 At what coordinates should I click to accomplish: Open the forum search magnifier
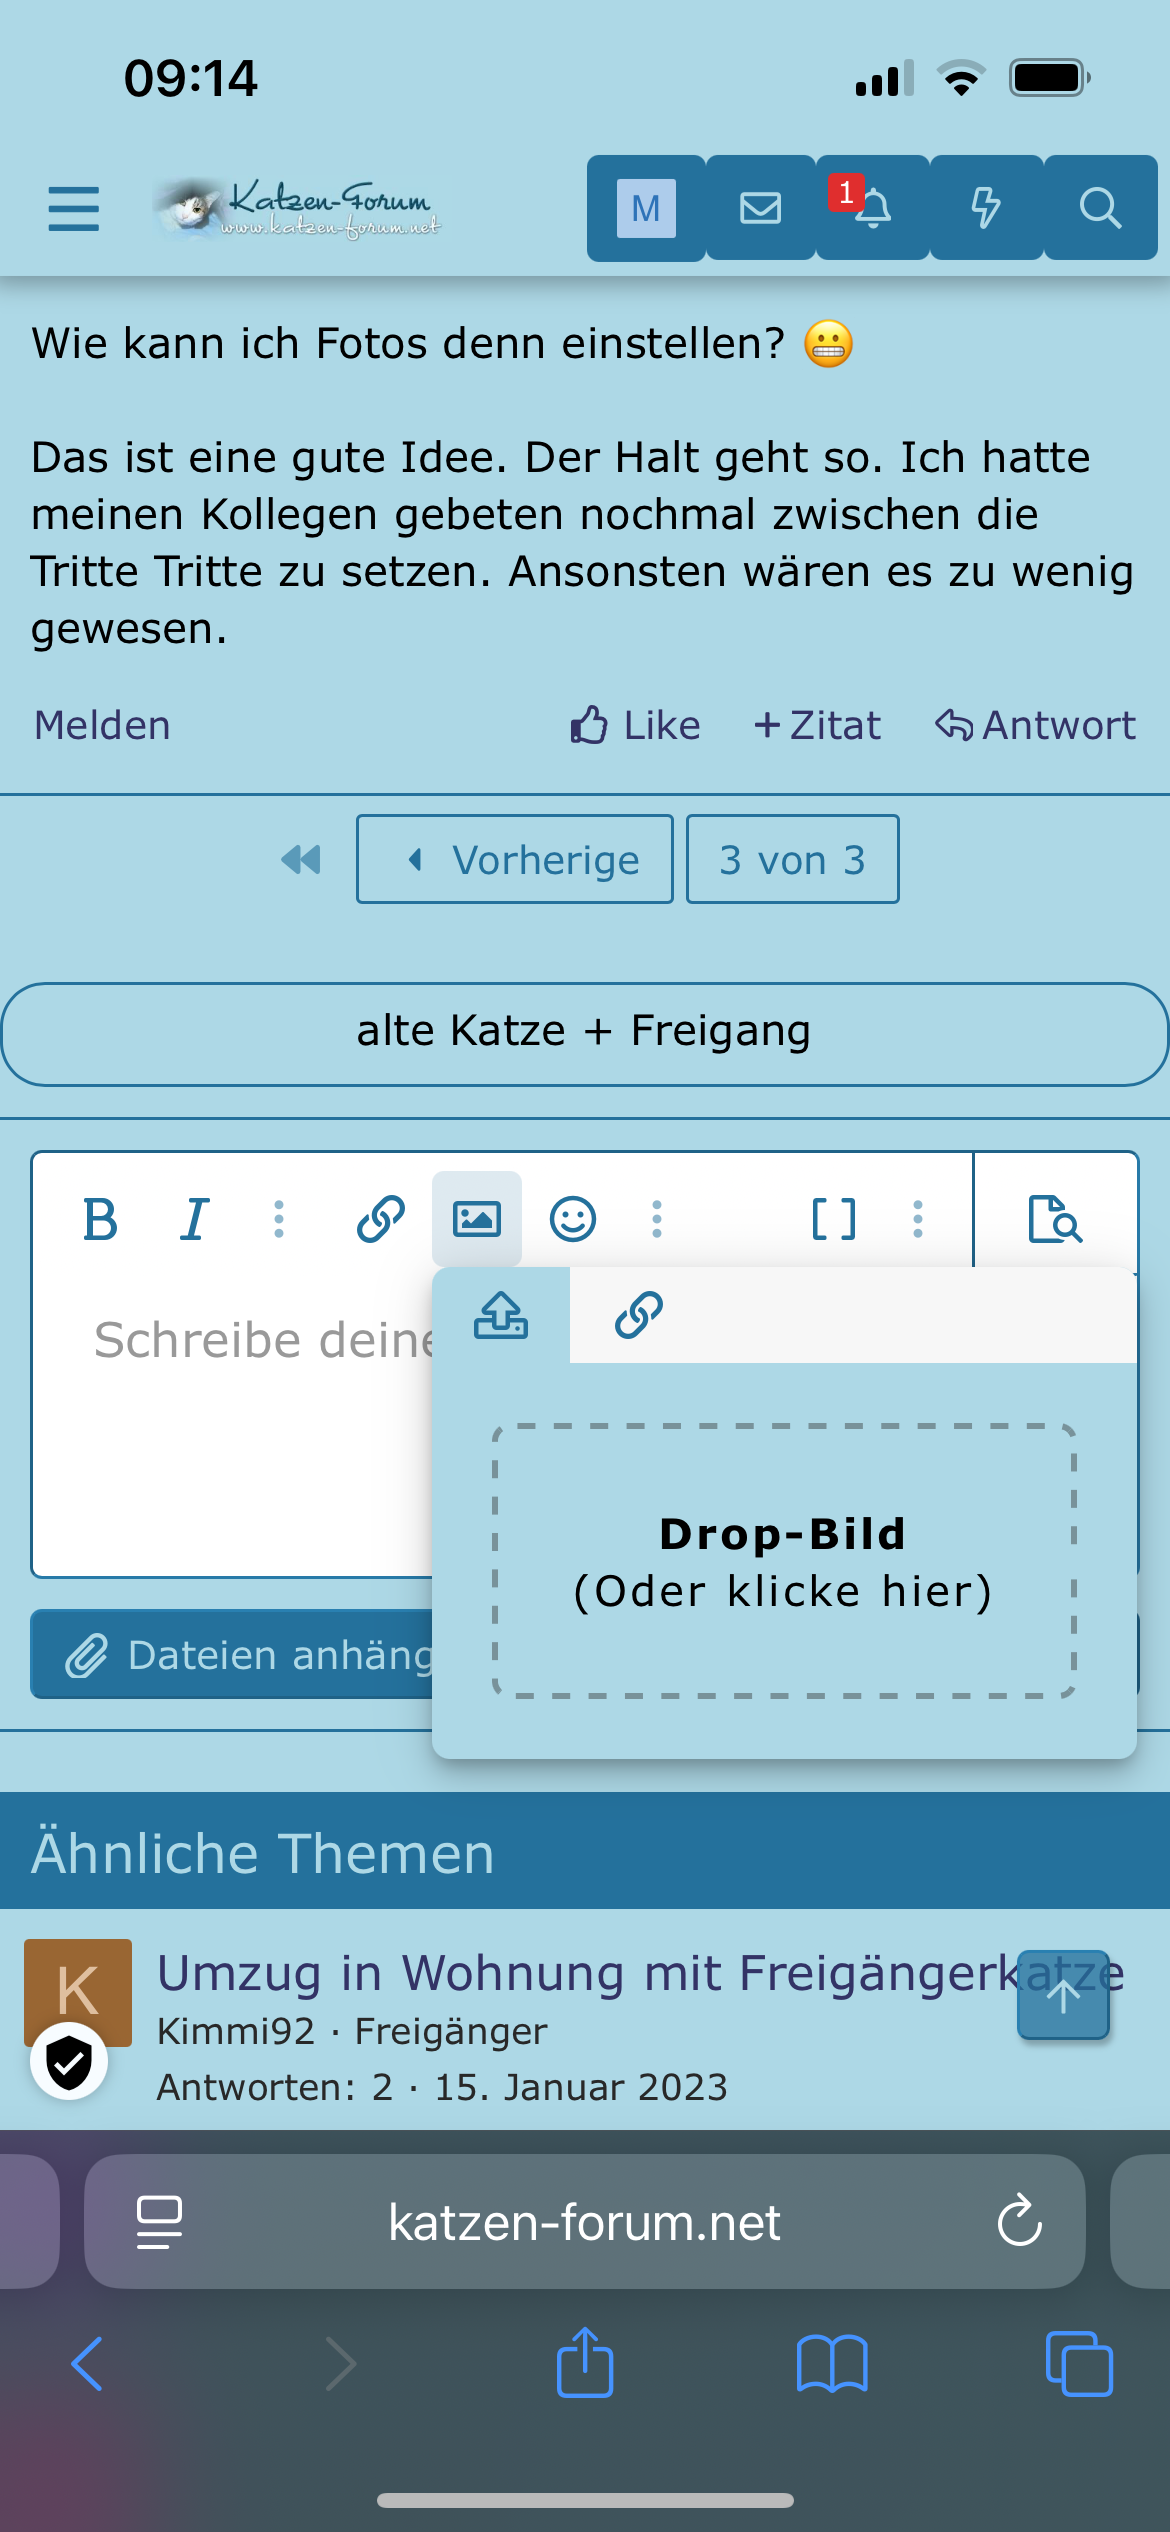pyautogui.click(x=1100, y=208)
